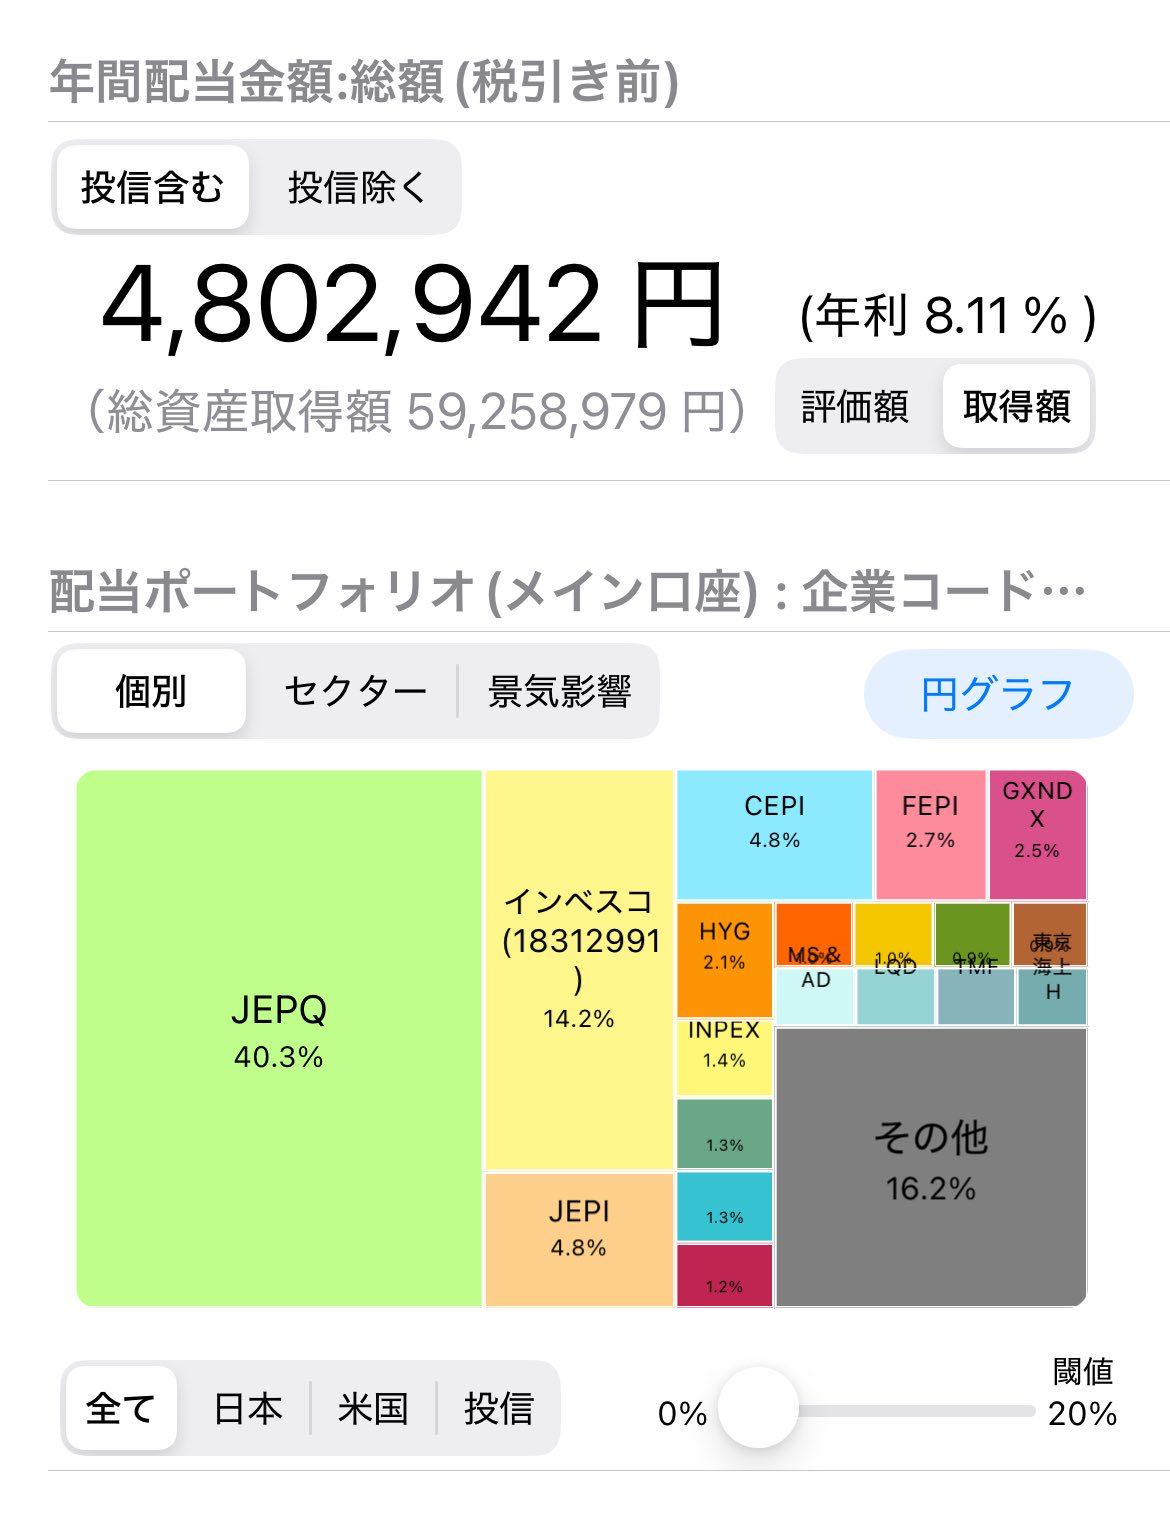Select the JEPI 4.8% orange block
This screenshot has height=1522, width=1170.
[579, 1240]
